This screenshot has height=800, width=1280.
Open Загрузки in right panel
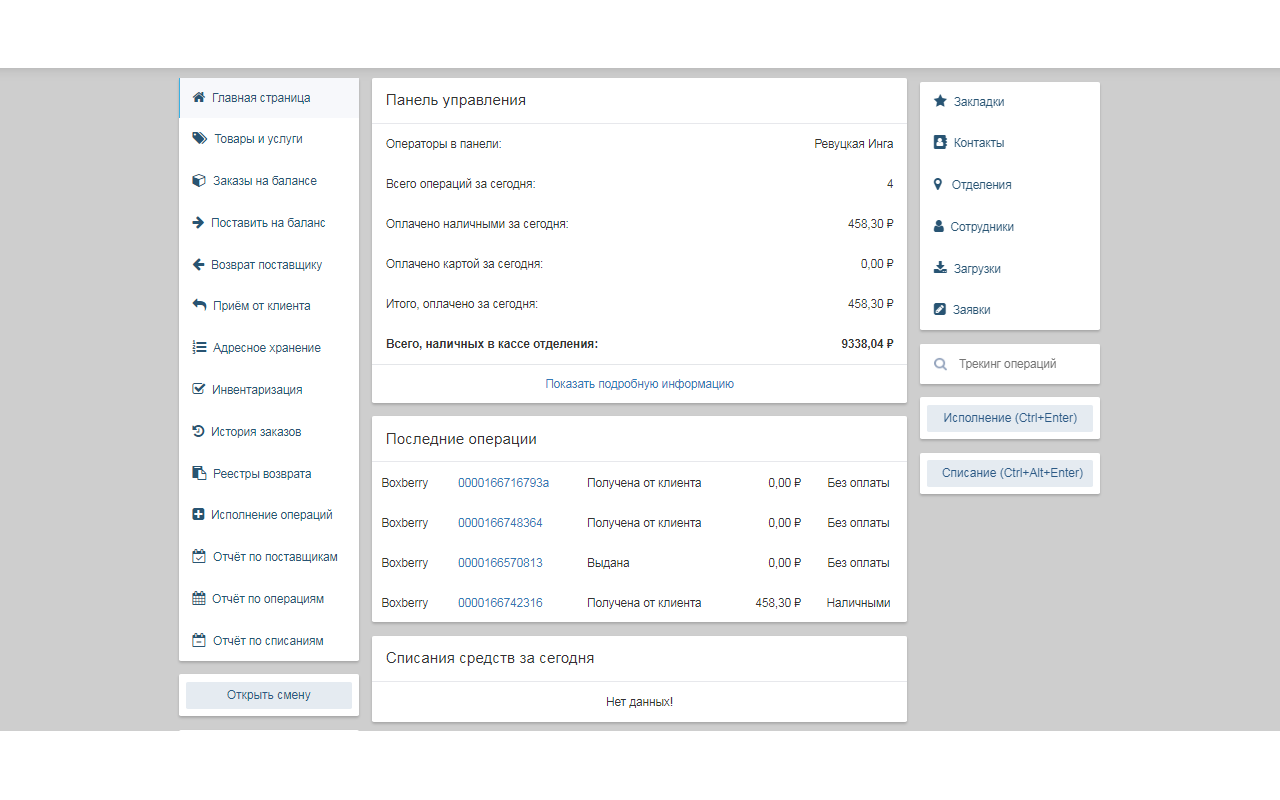(1010, 269)
